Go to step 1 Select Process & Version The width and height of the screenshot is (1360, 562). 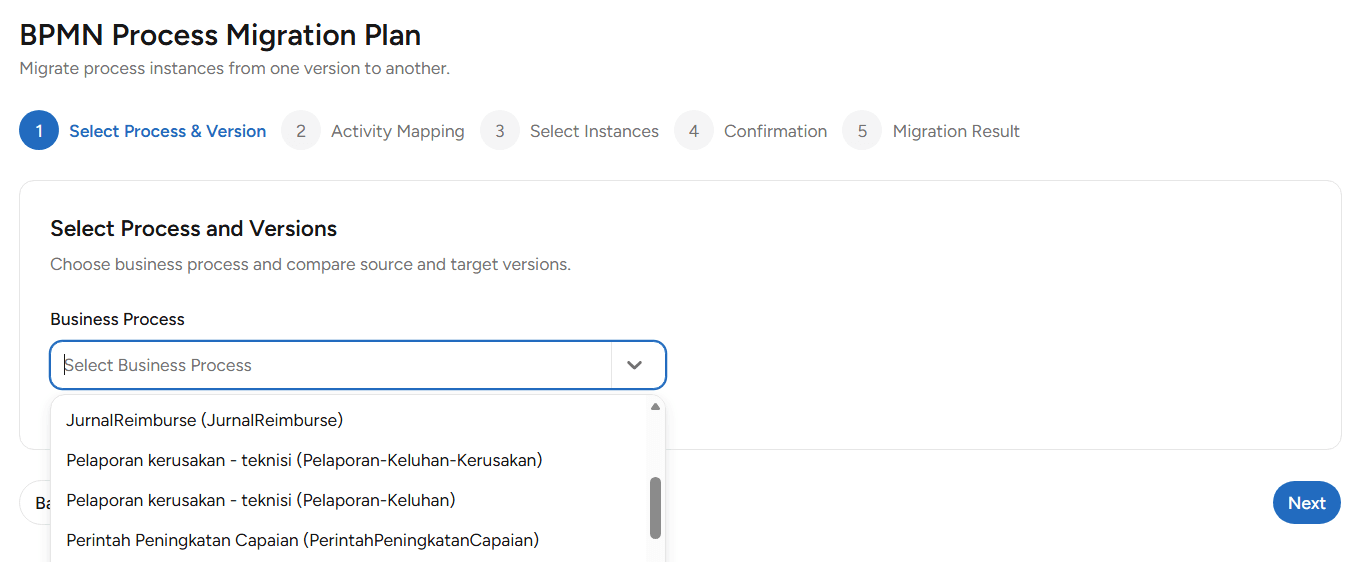pyautogui.click(x=143, y=131)
